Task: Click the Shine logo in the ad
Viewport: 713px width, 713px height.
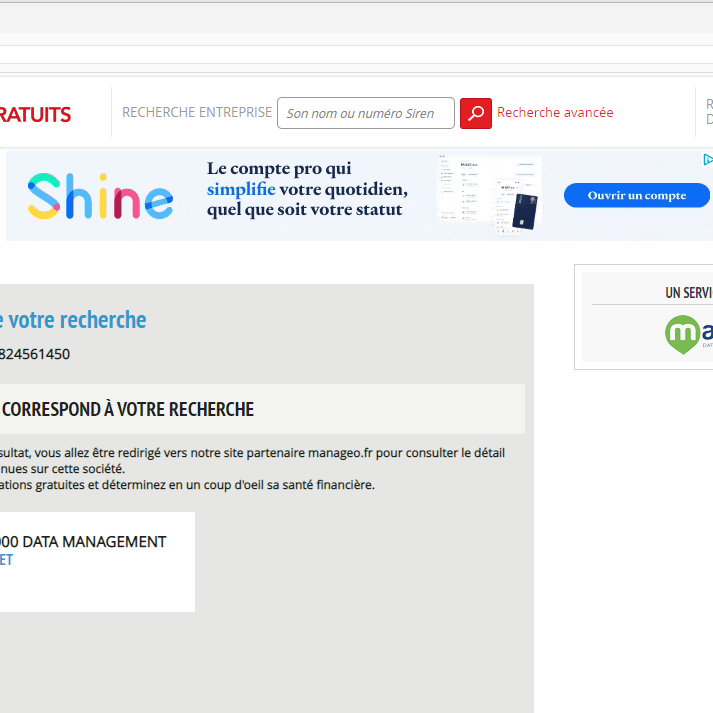Action: click(100, 196)
